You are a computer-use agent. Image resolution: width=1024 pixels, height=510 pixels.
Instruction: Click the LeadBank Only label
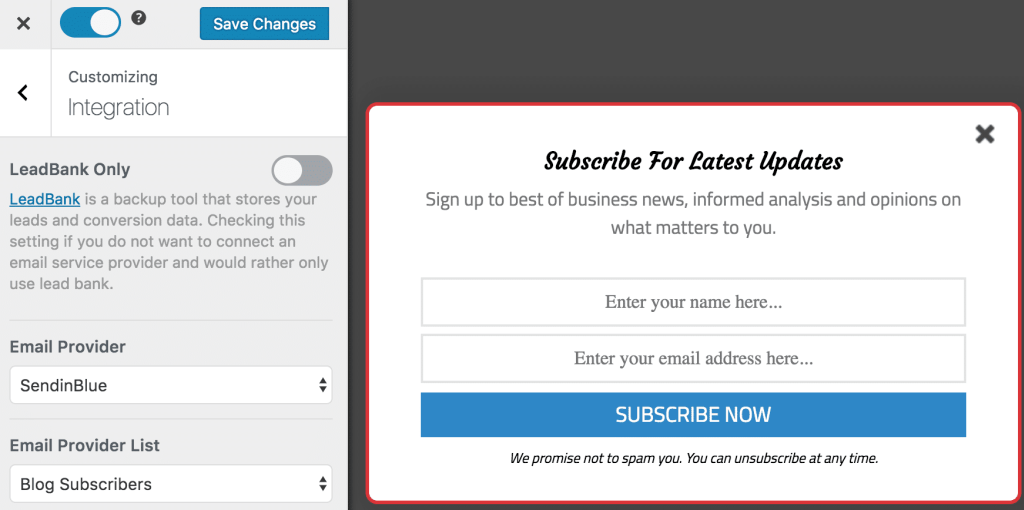[70, 170]
